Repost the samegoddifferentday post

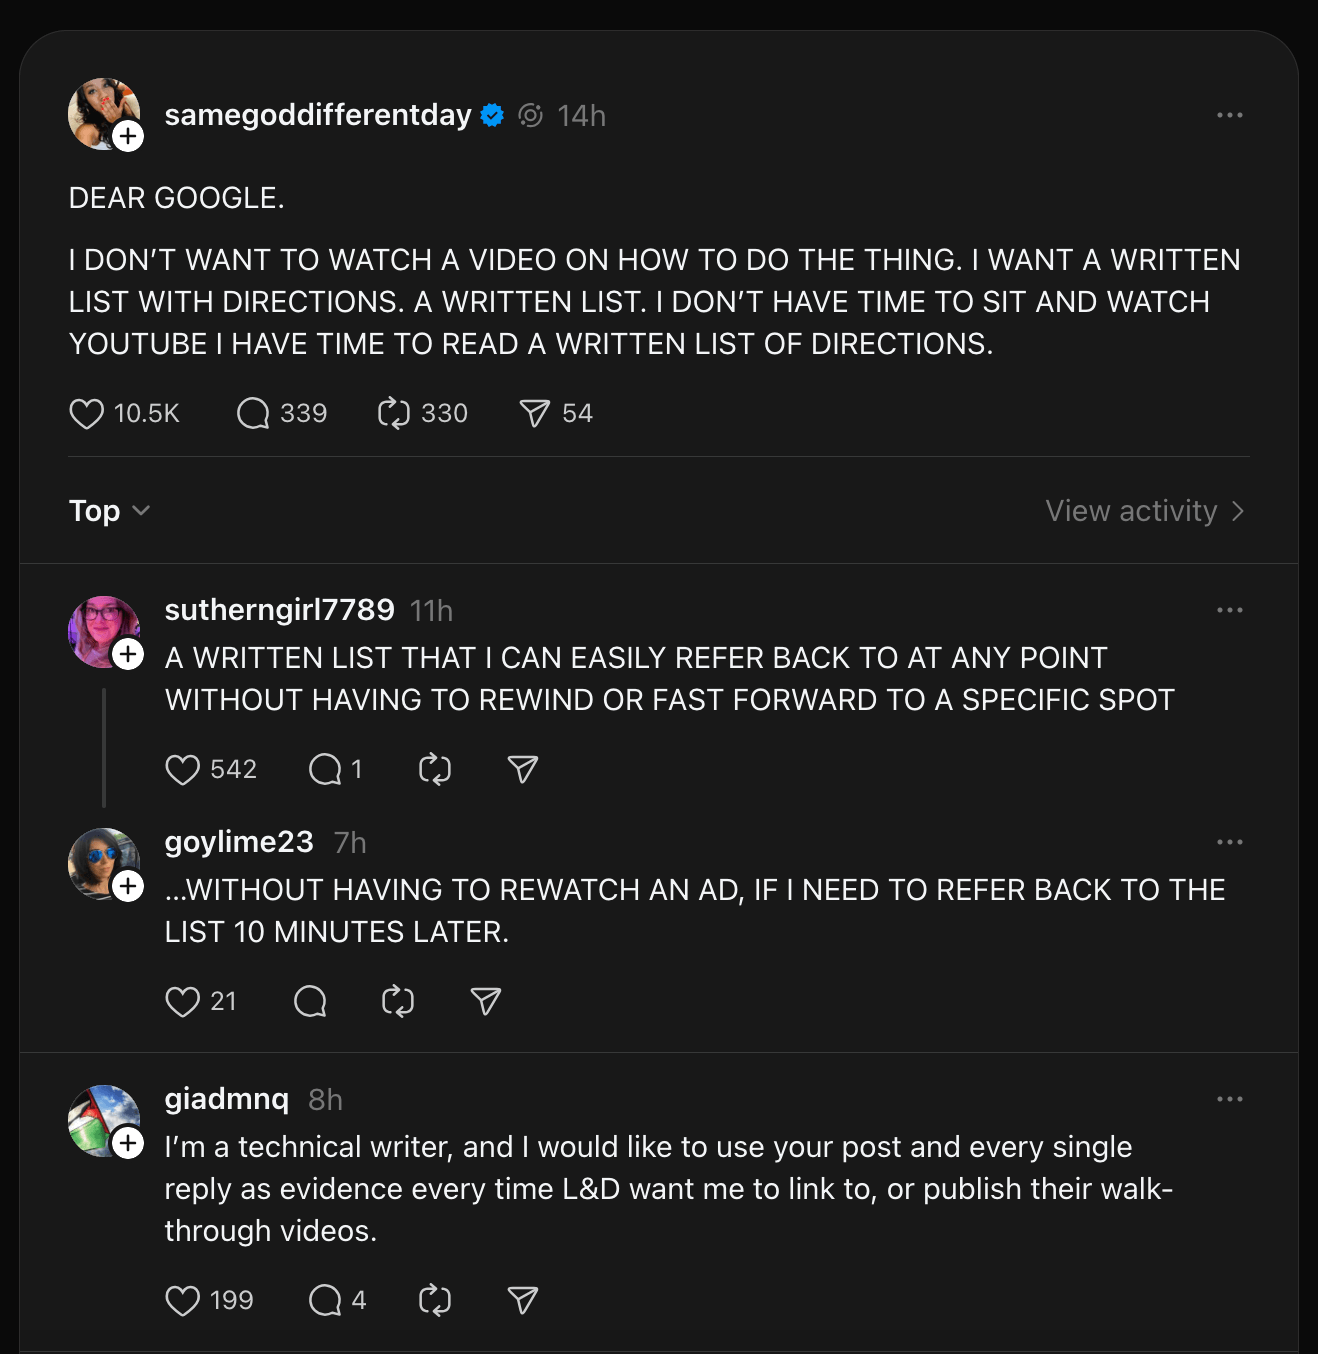(x=394, y=414)
